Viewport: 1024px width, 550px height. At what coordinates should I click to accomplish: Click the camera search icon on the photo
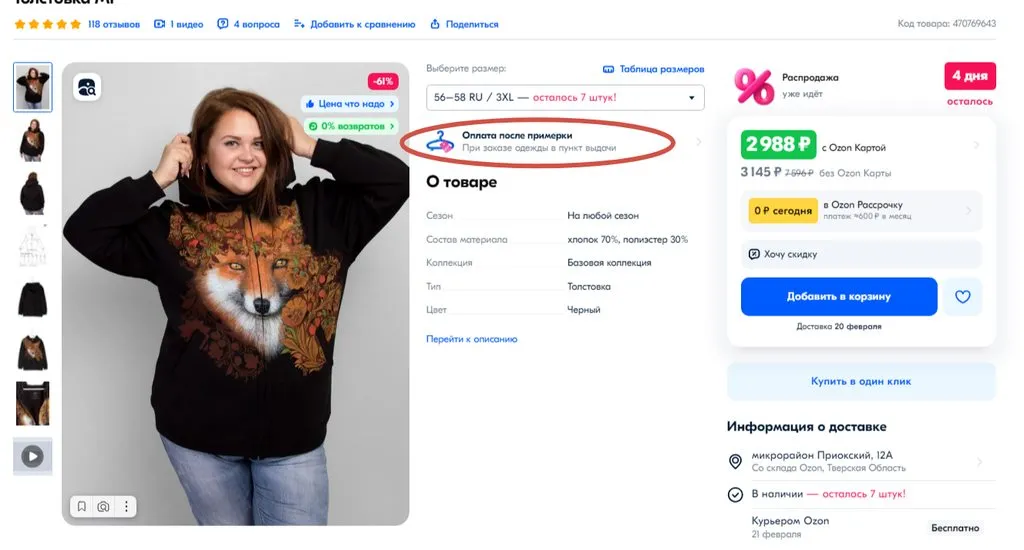[x=104, y=507]
